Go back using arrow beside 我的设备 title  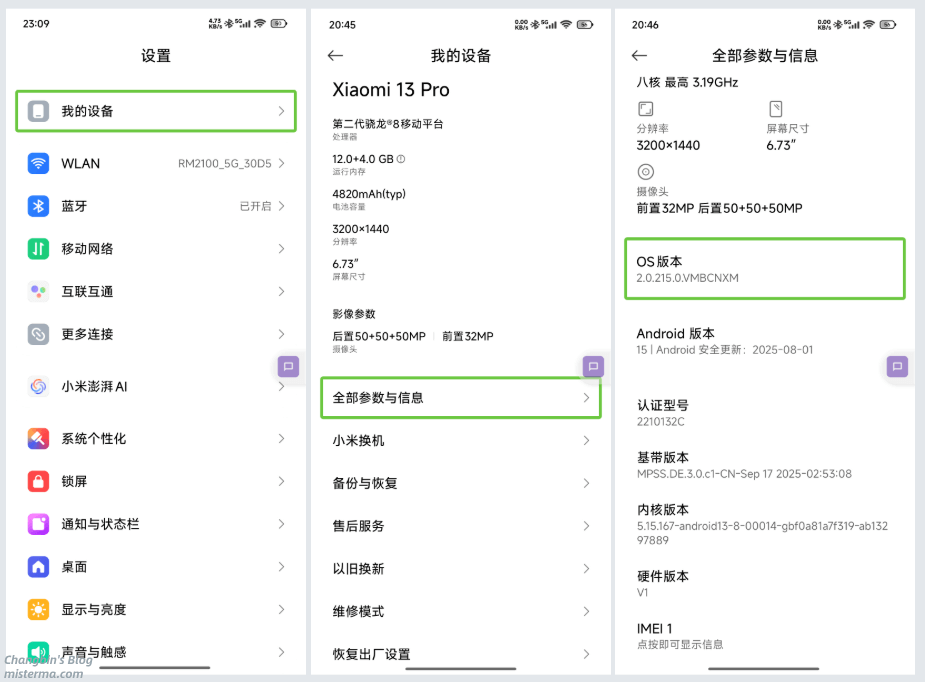(336, 56)
